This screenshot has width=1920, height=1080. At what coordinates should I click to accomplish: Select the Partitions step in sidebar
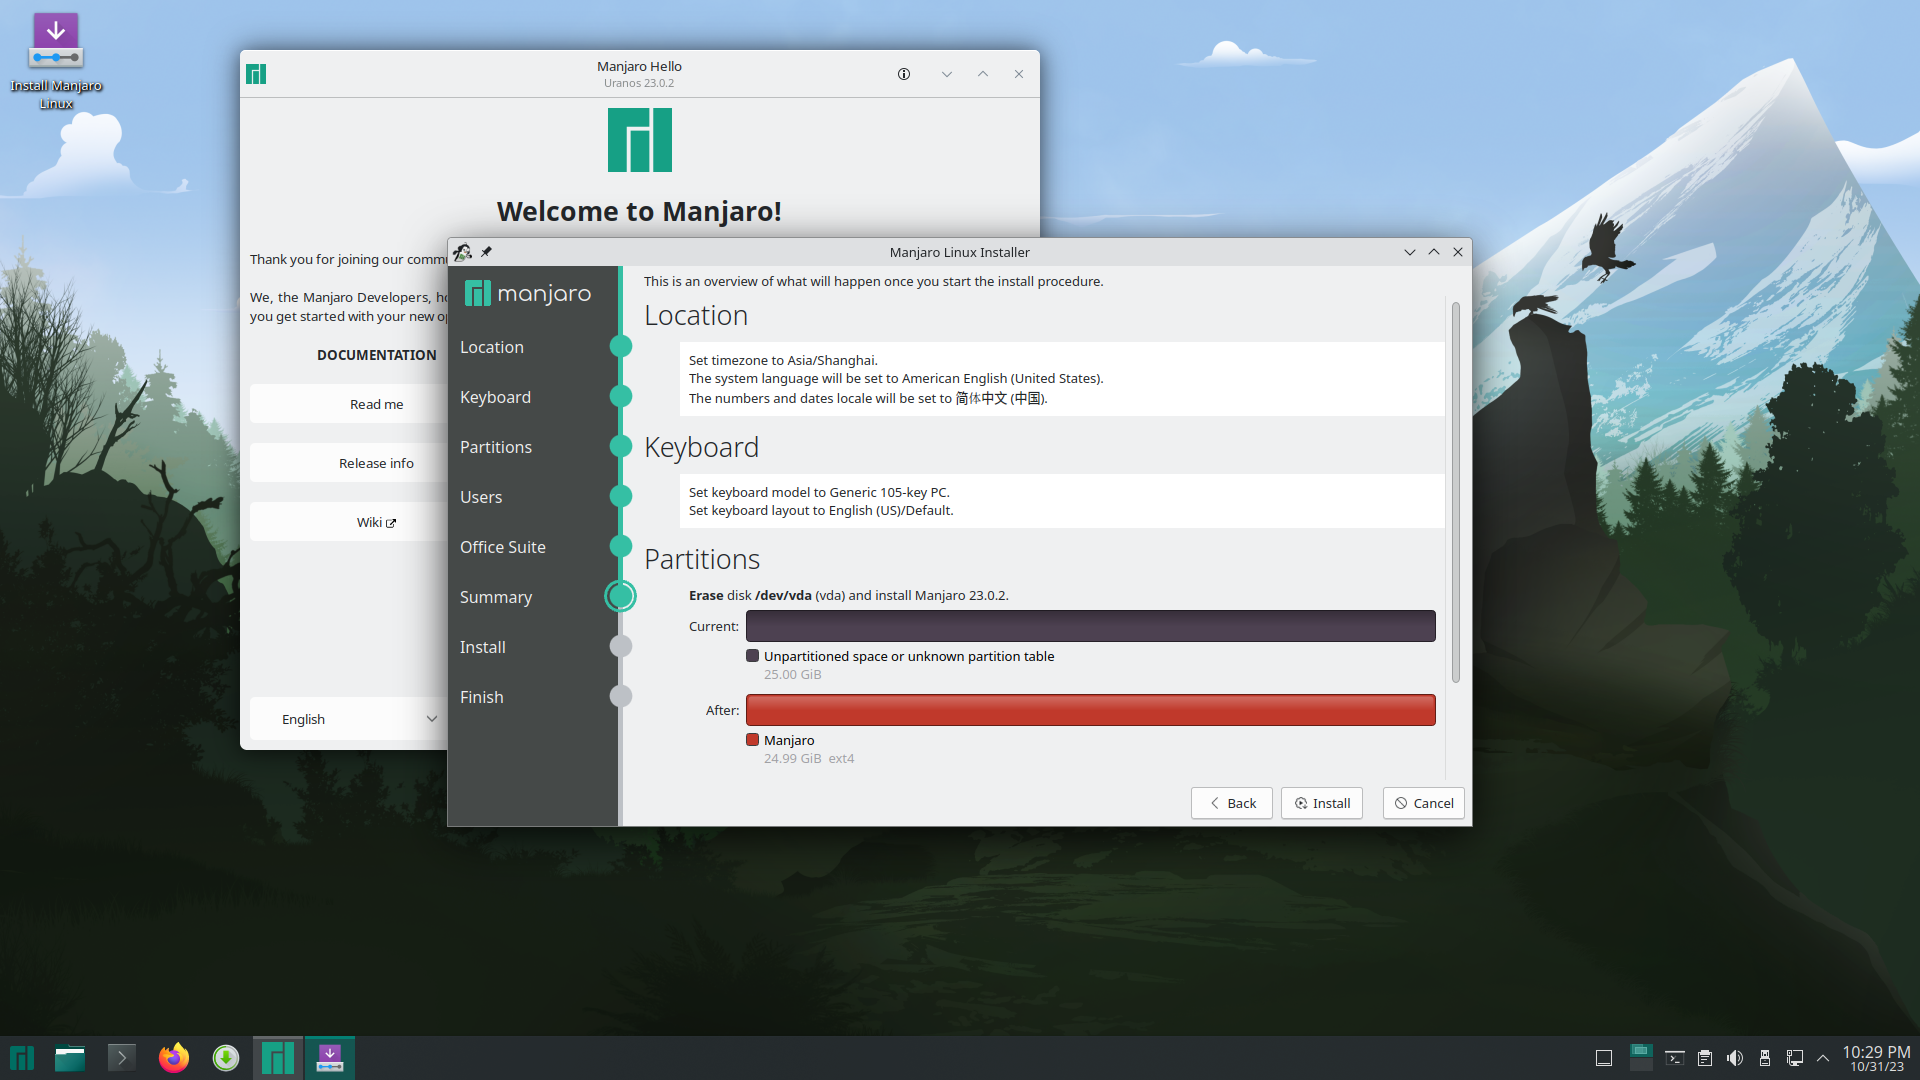(x=496, y=447)
